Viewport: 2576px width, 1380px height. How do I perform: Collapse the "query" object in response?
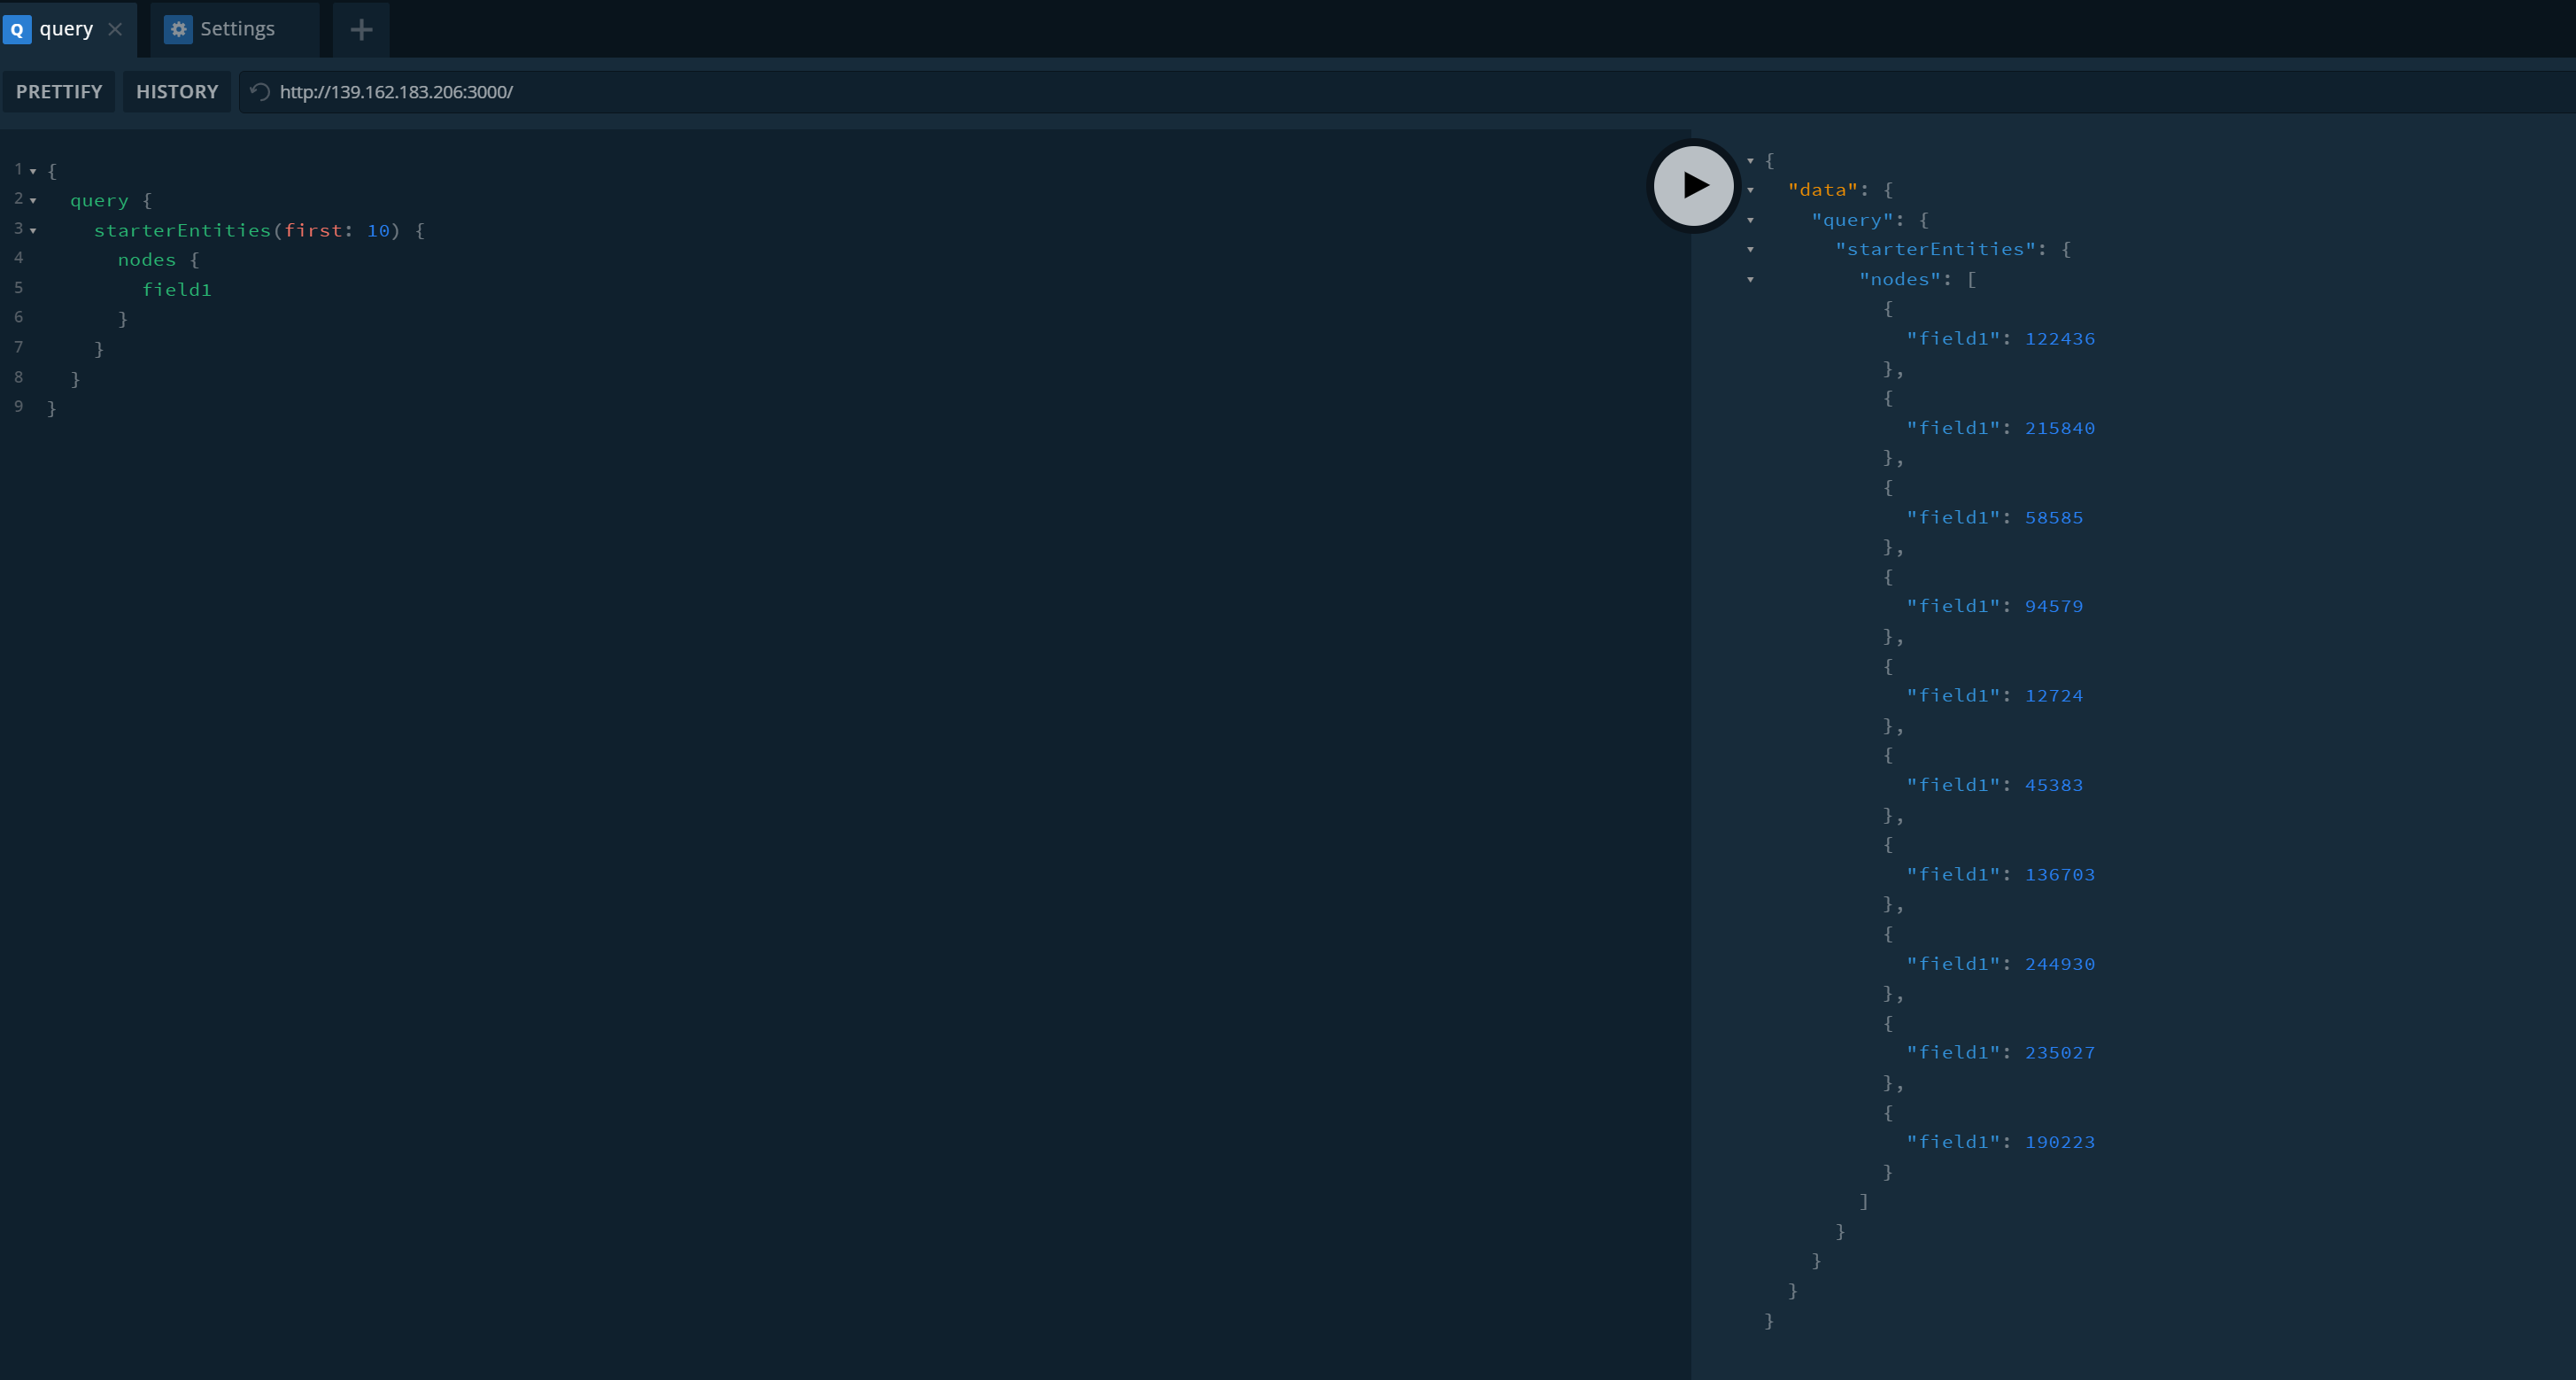pyautogui.click(x=1750, y=220)
